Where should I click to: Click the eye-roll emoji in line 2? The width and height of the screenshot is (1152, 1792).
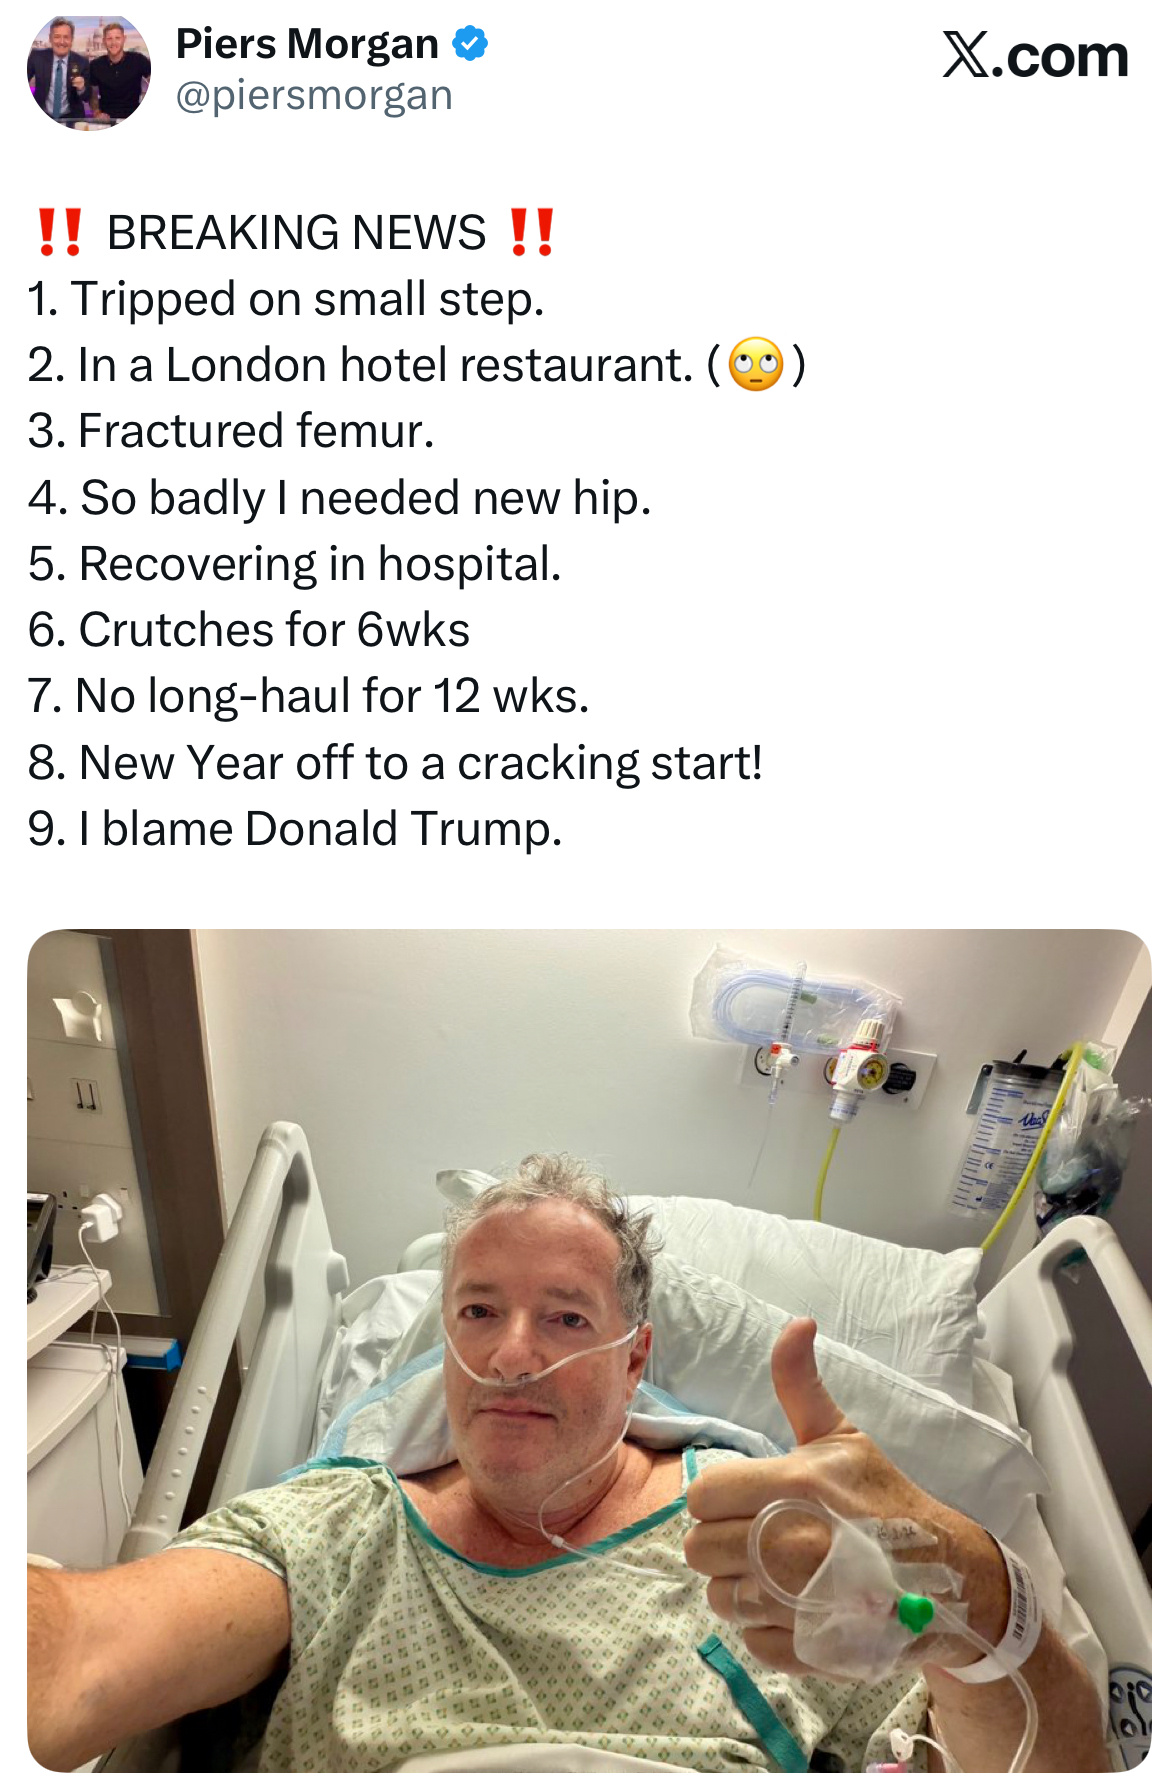[x=756, y=365]
